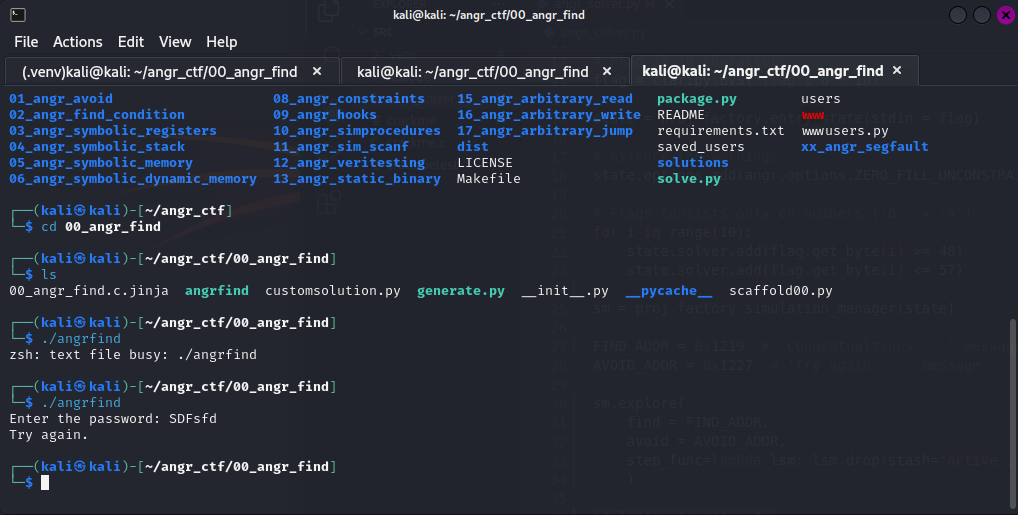Open the Edit menu

point(131,42)
